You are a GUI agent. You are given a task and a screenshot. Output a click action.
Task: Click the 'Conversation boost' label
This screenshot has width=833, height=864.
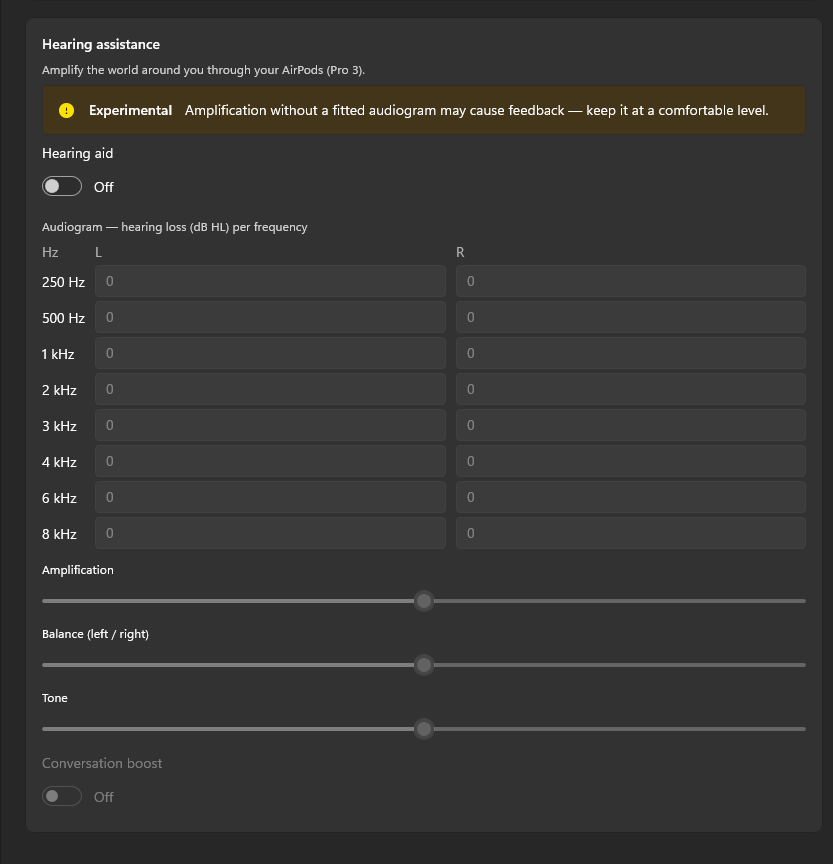point(102,763)
